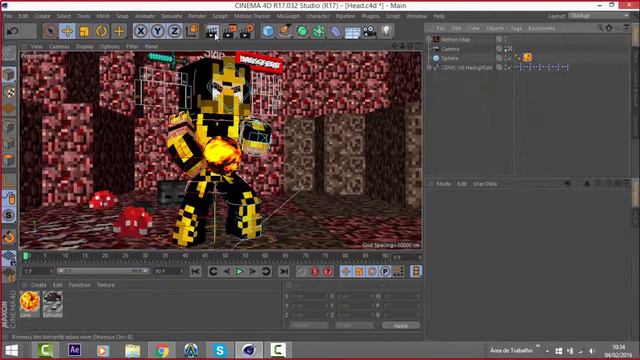
Task: Open the Layout dropdown
Action: pos(599,16)
